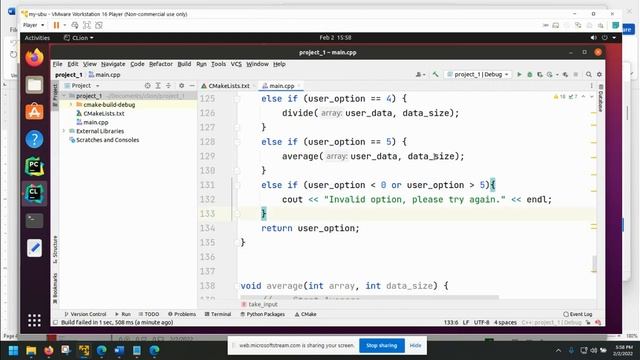This screenshot has height=360, width=640.
Task: Open Terminal from the Ubuntu dock
Action: [34, 221]
